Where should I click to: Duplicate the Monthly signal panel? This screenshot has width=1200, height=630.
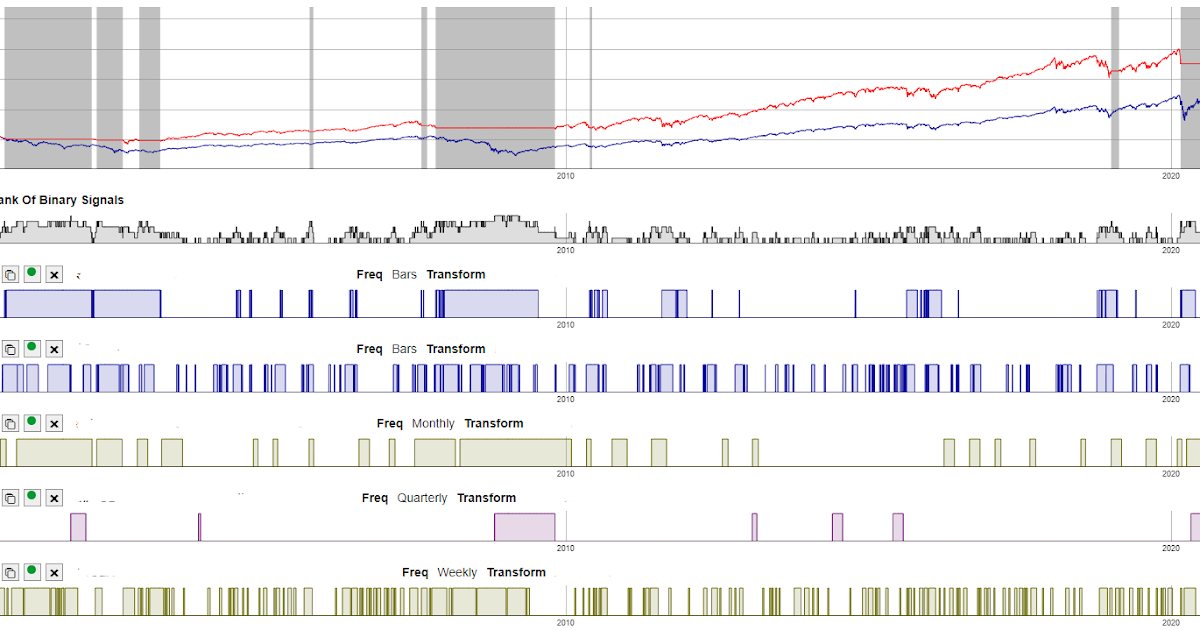pos(10,423)
